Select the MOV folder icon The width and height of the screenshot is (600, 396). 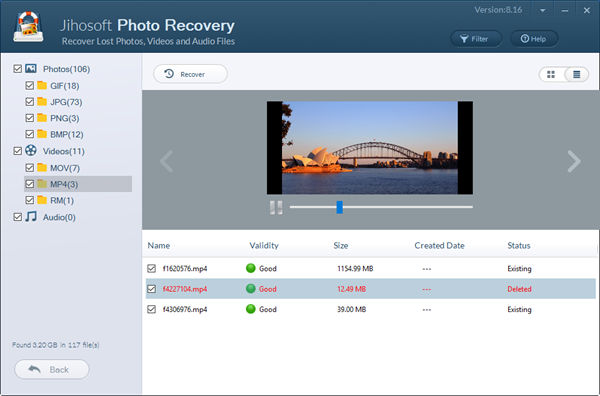(42, 167)
